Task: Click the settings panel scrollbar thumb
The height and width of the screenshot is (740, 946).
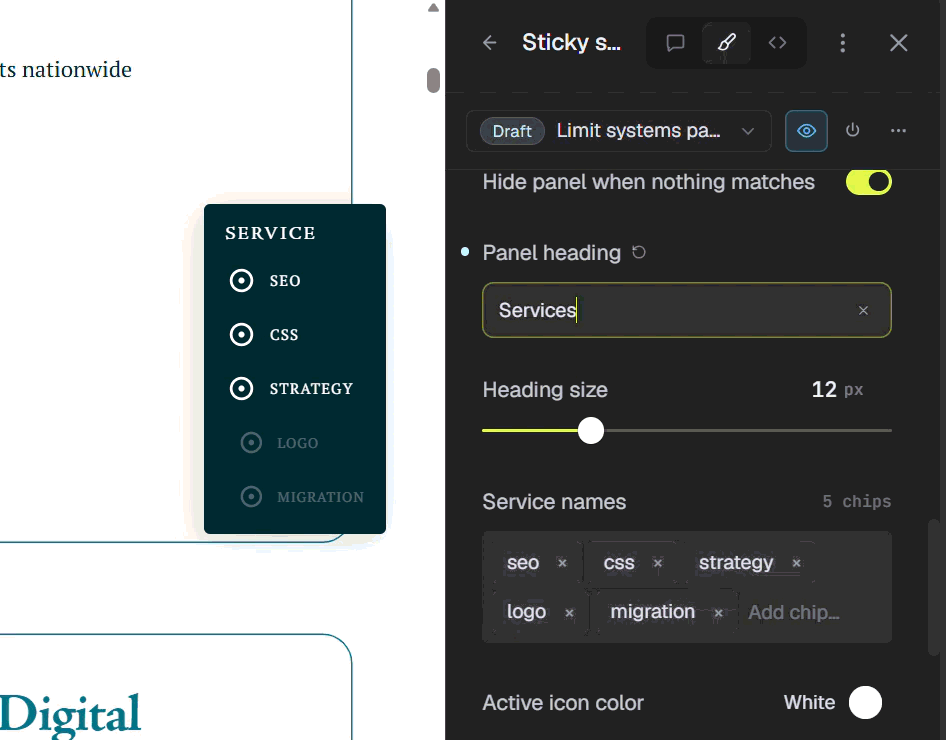Action: click(934, 586)
